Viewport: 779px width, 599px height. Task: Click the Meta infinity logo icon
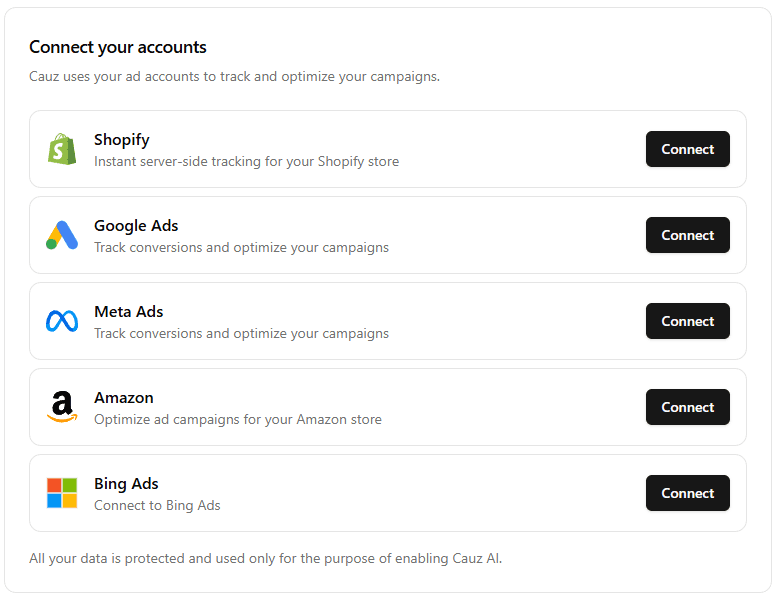(x=62, y=321)
